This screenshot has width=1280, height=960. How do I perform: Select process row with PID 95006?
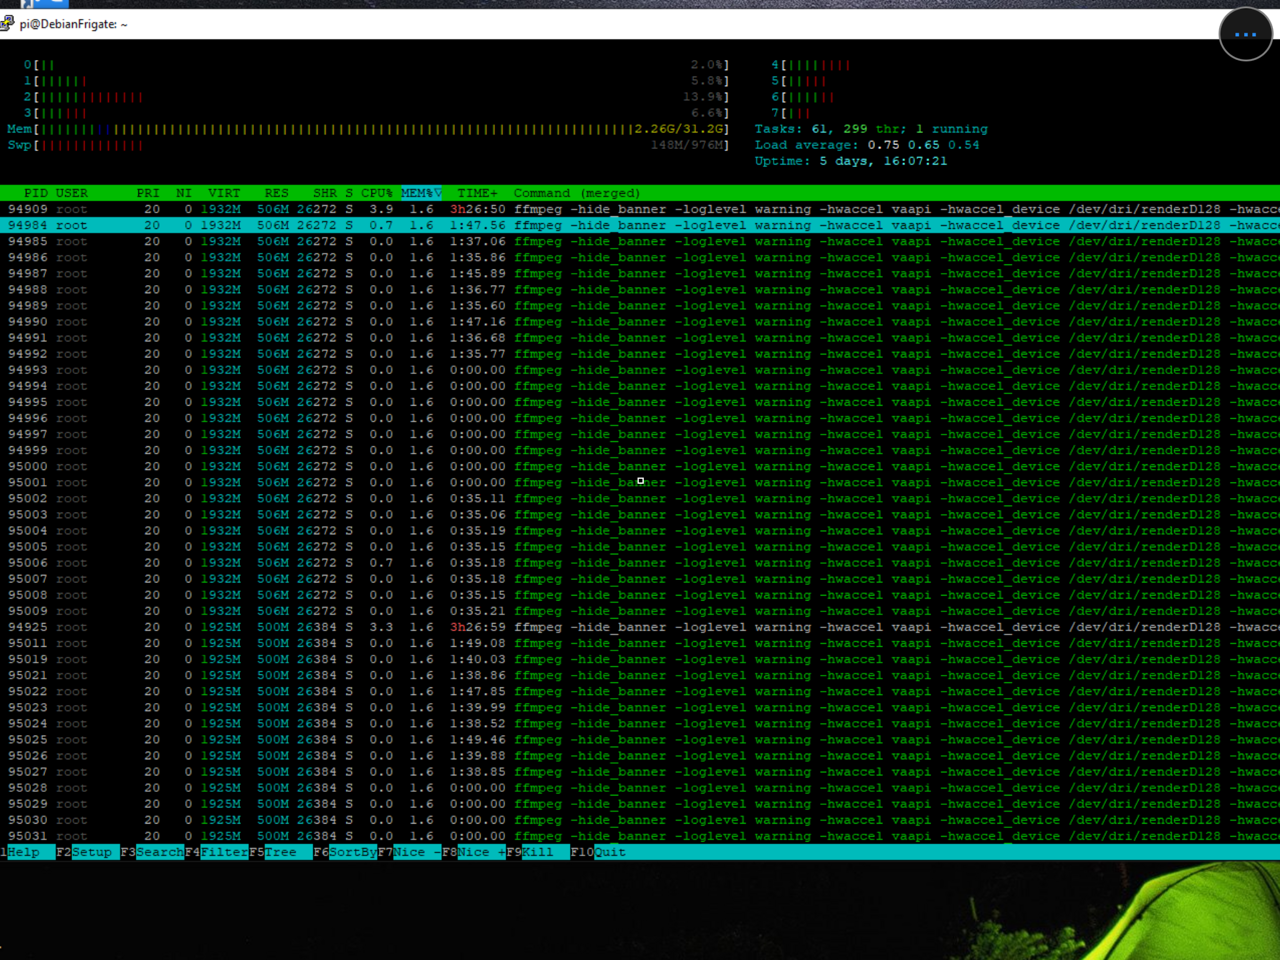640,563
